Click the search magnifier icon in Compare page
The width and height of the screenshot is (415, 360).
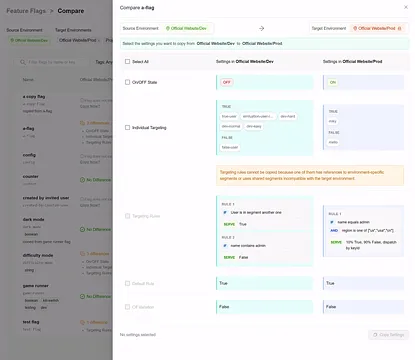point(23,62)
